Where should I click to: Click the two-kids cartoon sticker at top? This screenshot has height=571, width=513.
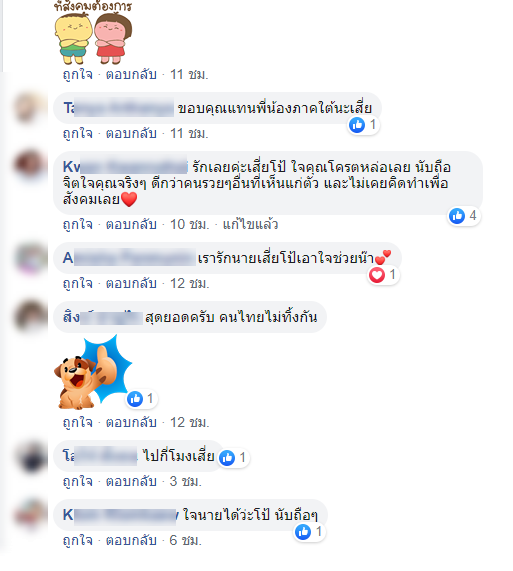point(93,38)
